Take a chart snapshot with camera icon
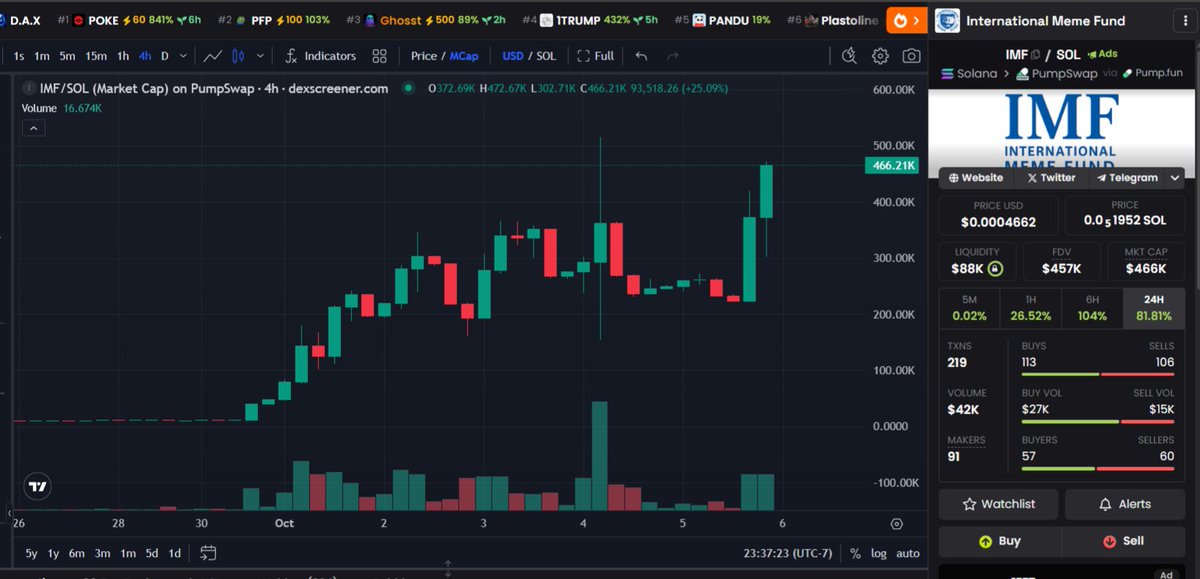 [911, 56]
